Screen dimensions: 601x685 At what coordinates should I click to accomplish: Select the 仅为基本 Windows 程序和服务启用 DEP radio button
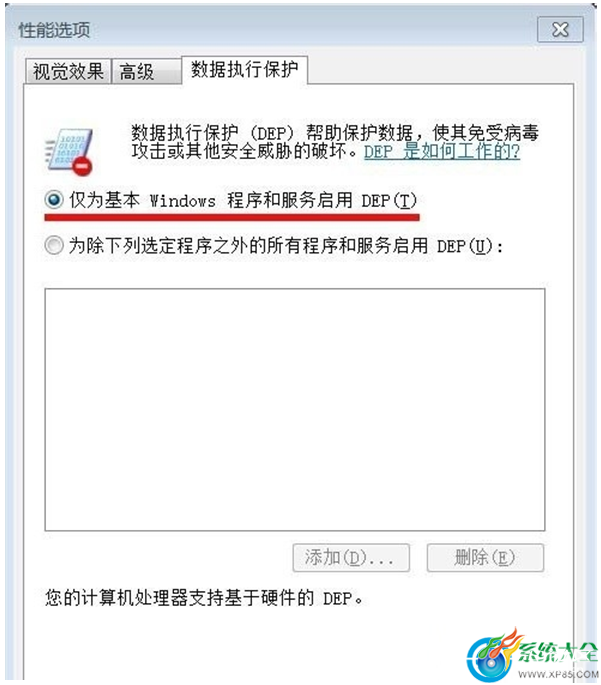coord(54,201)
